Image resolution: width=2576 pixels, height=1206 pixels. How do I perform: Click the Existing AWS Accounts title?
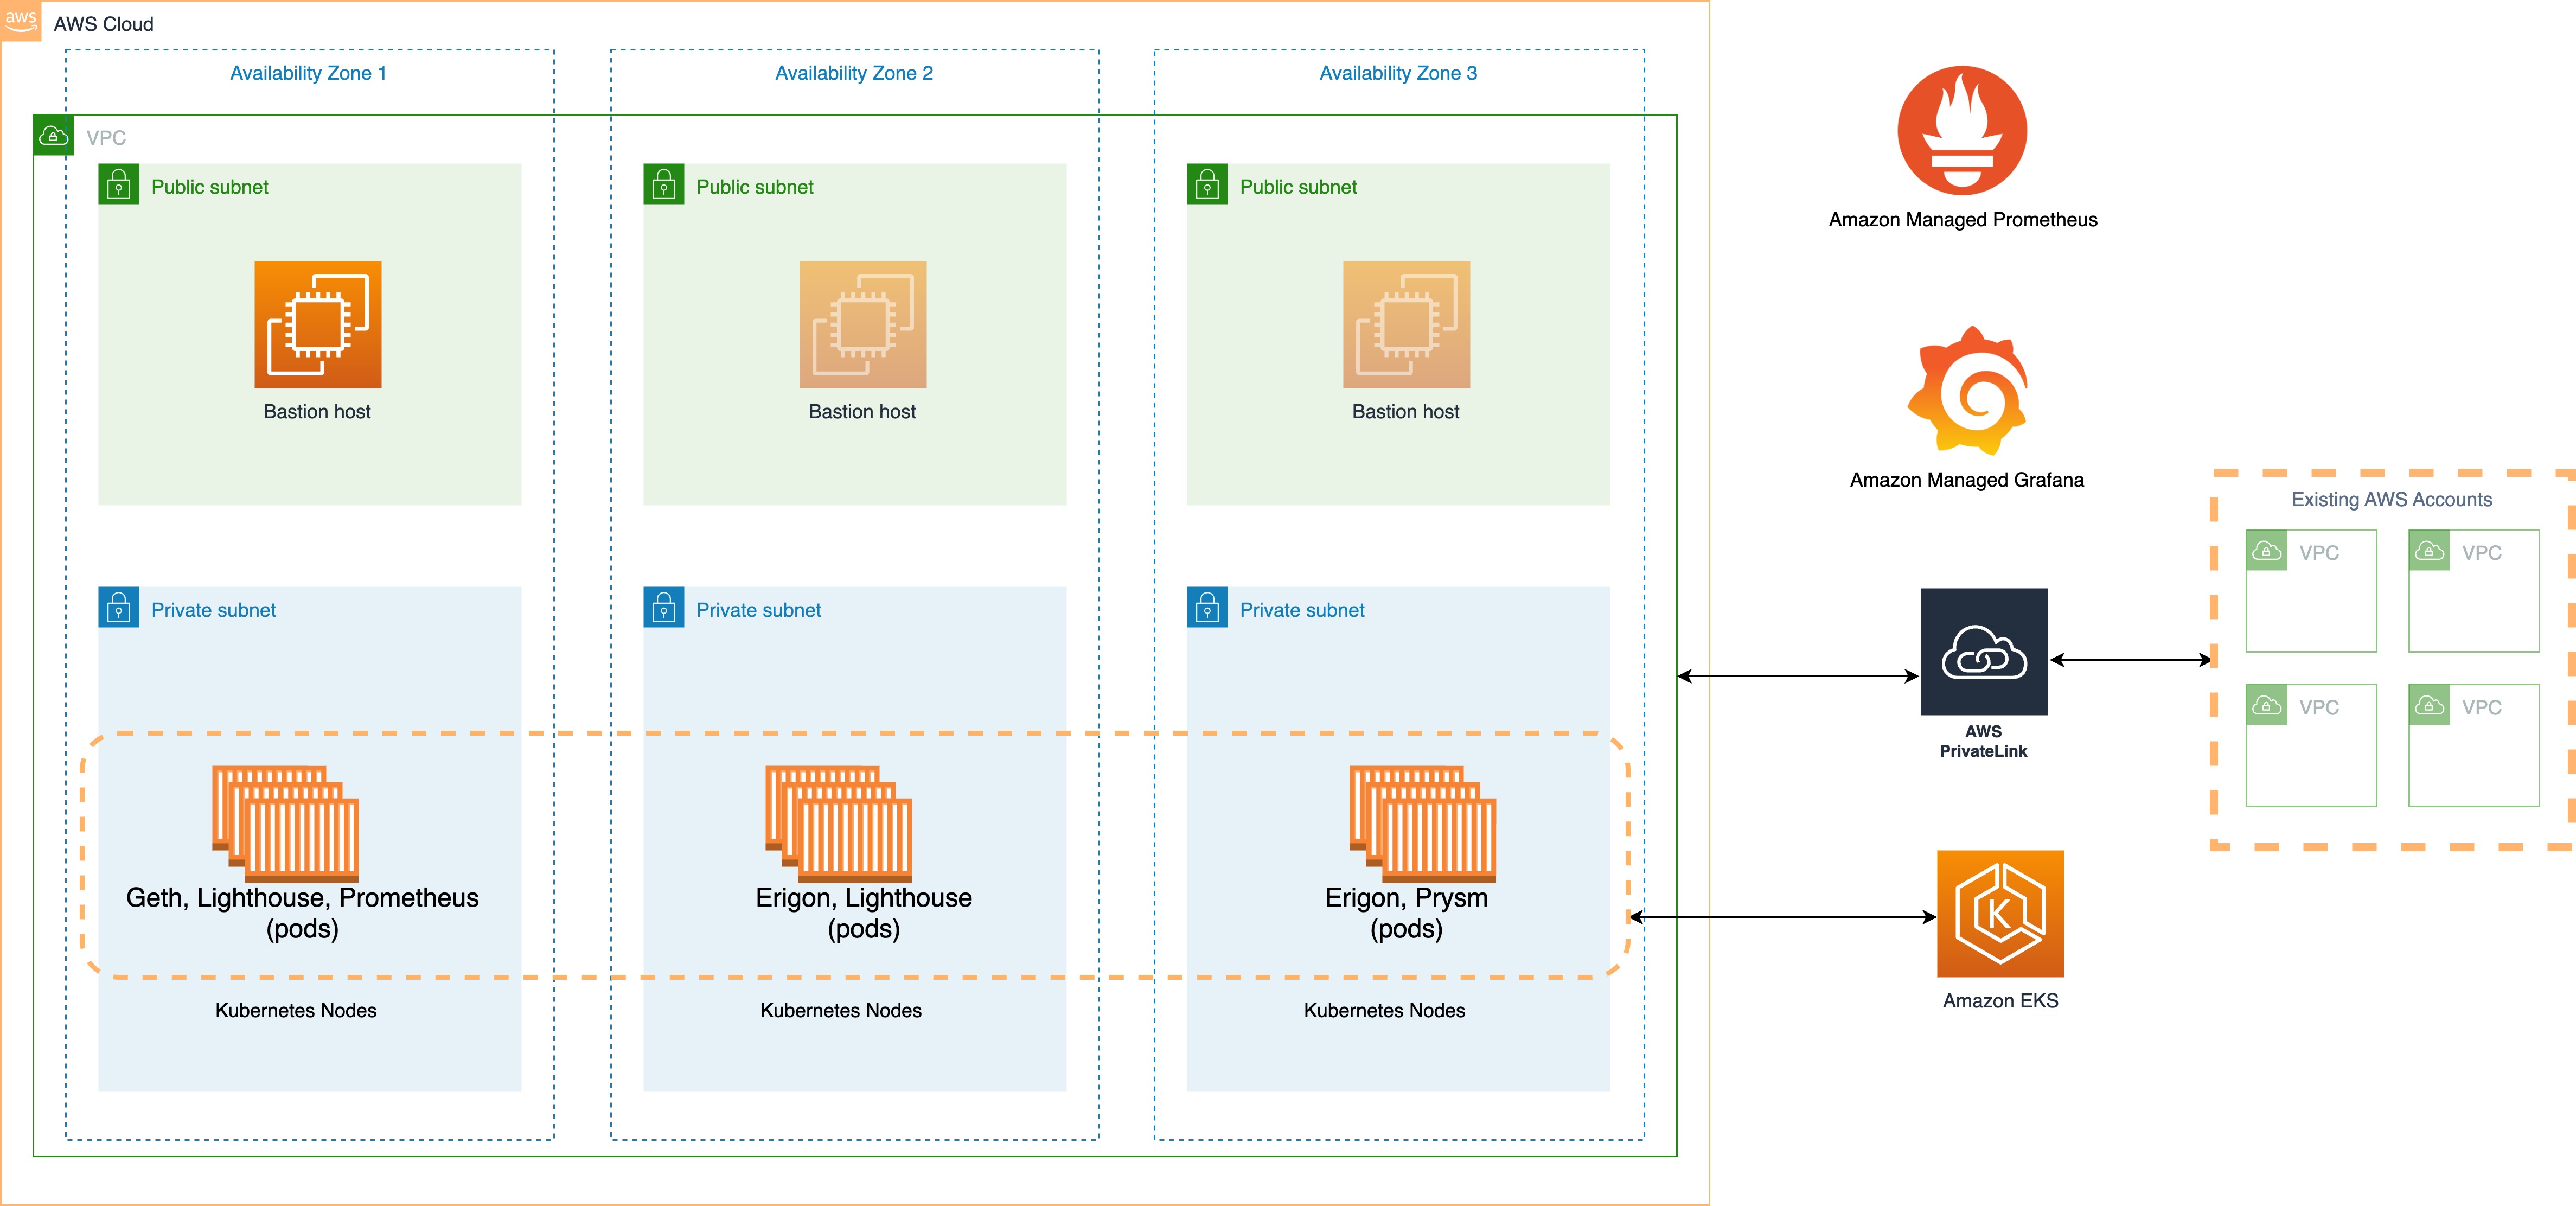[x=2391, y=499]
